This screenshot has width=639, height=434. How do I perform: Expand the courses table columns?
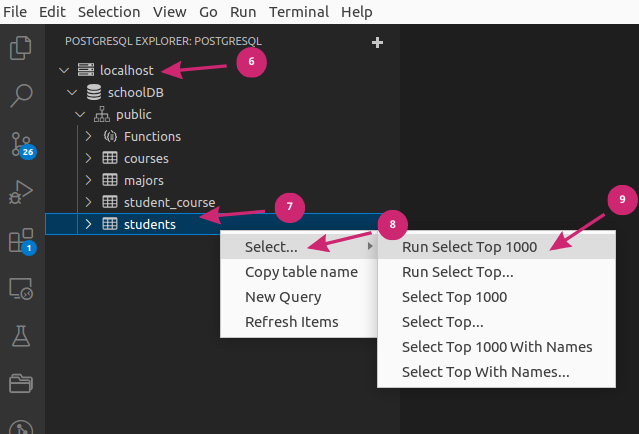pyautogui.click(x=88, y=158)
